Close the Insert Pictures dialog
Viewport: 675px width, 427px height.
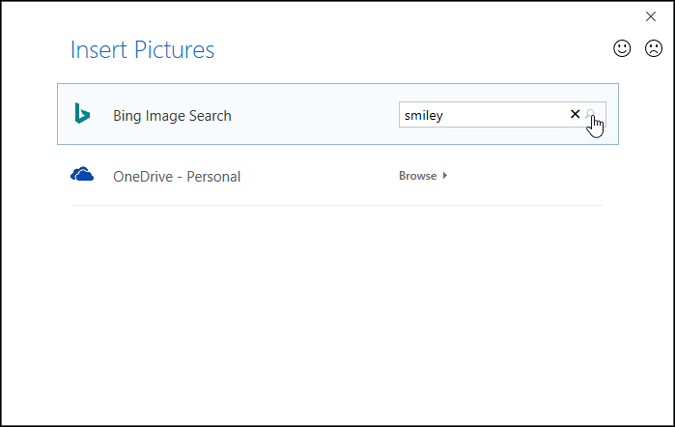coord(651,16)
